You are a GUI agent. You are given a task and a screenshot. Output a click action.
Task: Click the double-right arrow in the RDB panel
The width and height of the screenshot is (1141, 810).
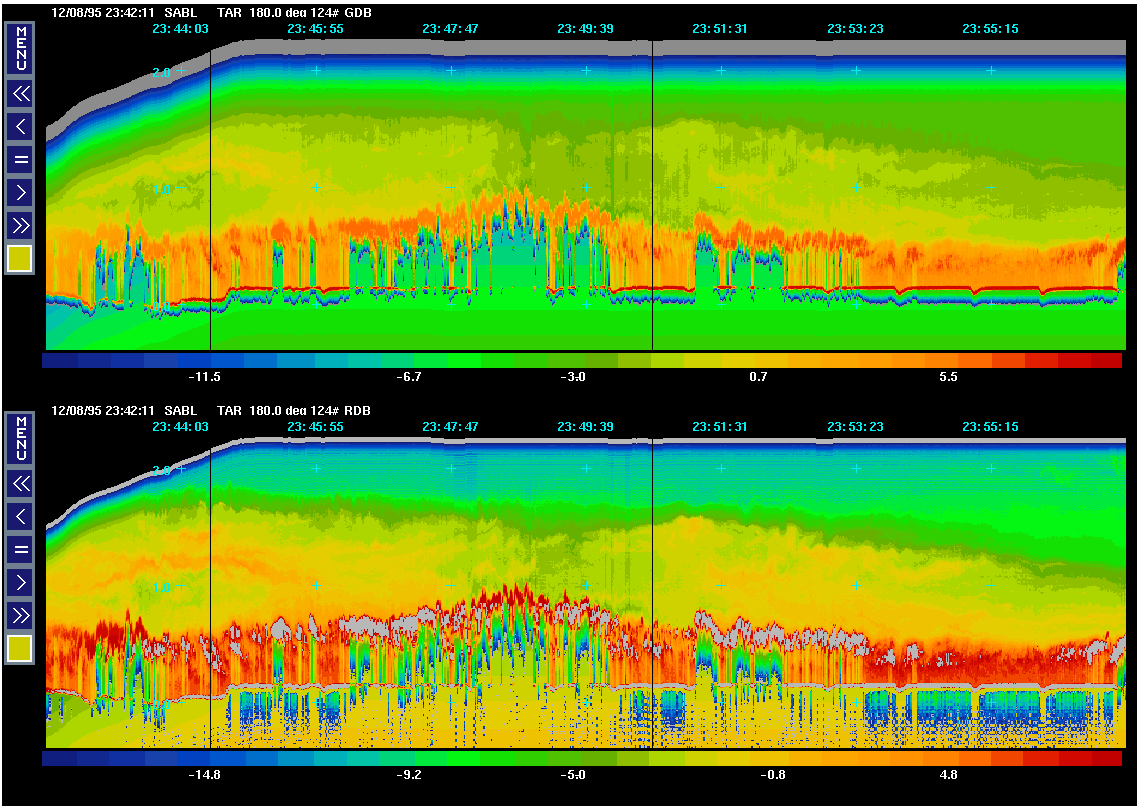pyautogui.click(x=20, y=614)
